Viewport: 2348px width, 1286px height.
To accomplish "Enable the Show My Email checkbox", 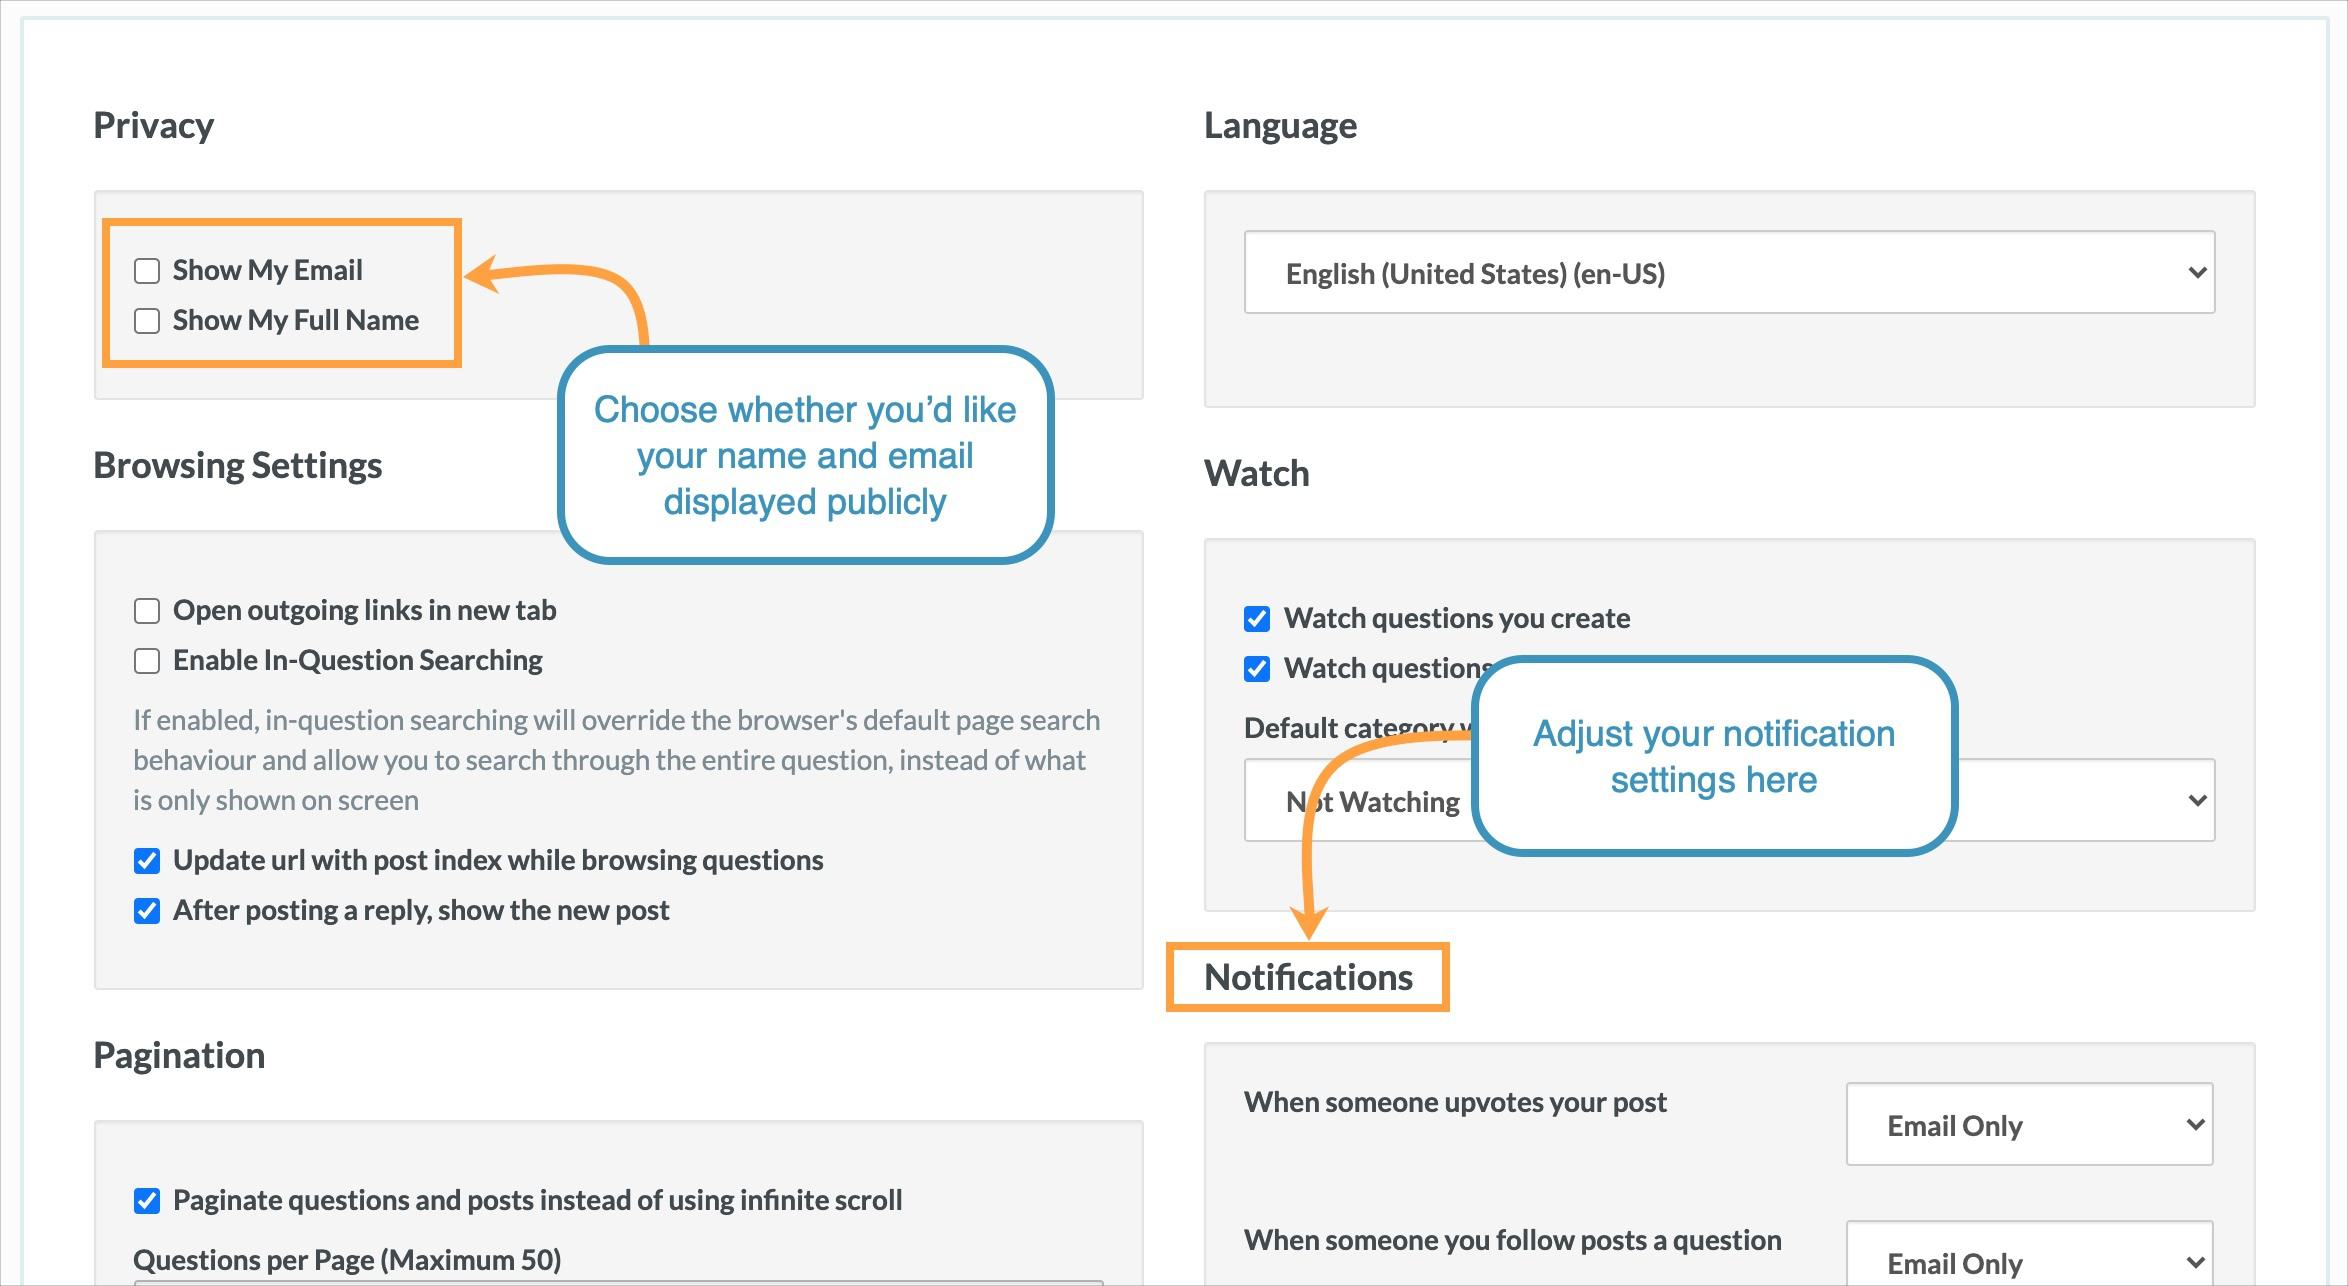I will (147, 271).
